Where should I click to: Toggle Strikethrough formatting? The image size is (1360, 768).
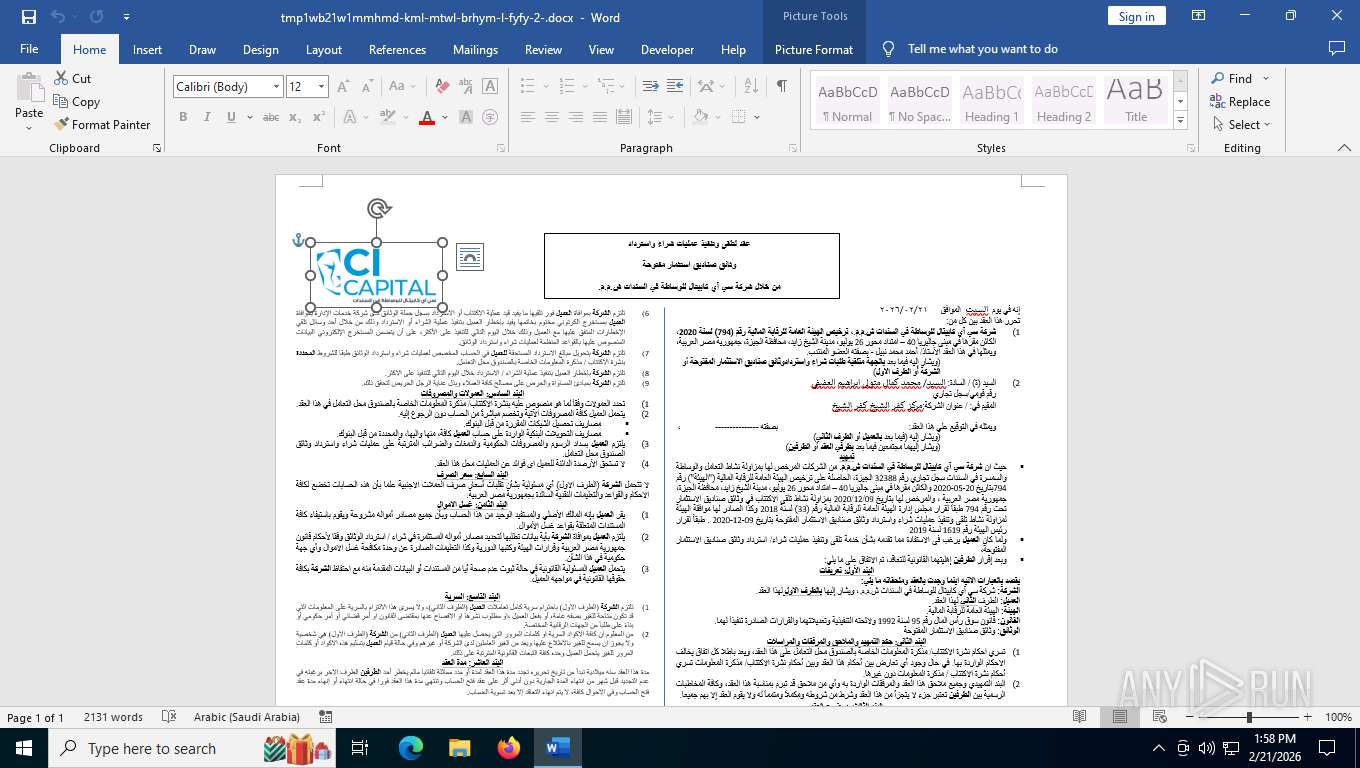pyautogui.click(x=270, y=117)
